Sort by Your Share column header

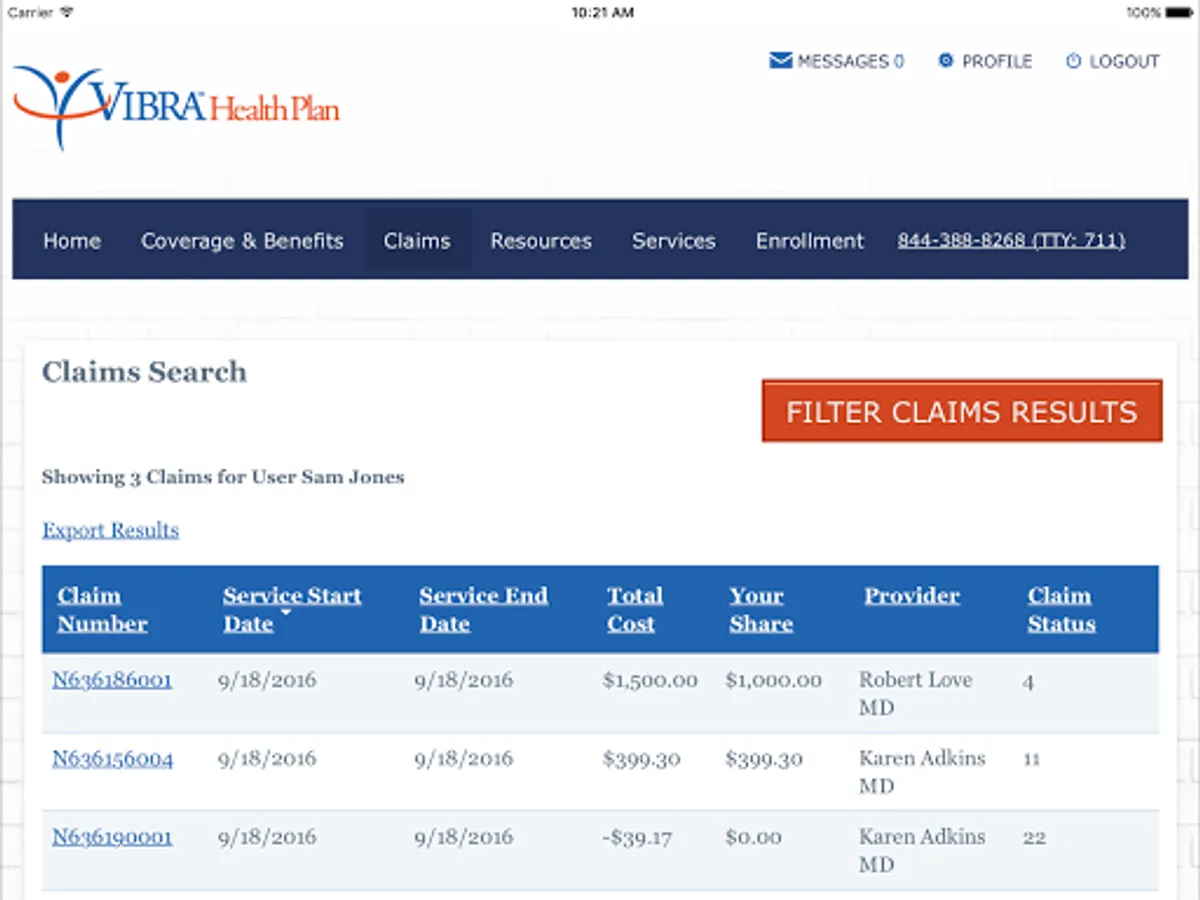[x=761, y=609]
